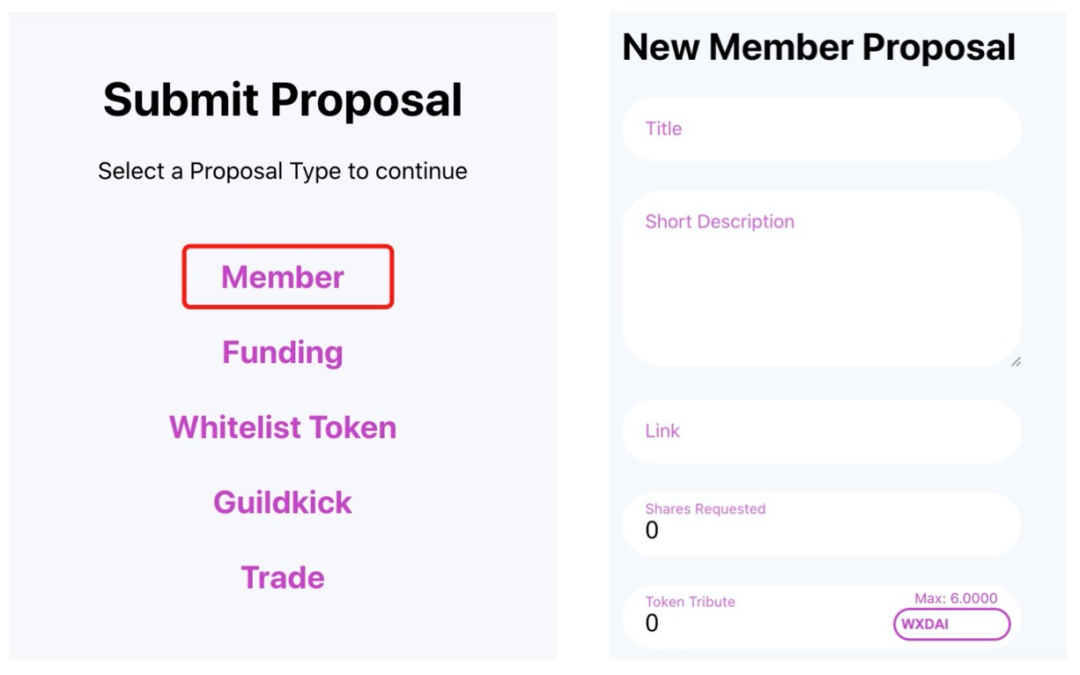
Task: Click the New Member Proposal heading
Action: (819, 47)
